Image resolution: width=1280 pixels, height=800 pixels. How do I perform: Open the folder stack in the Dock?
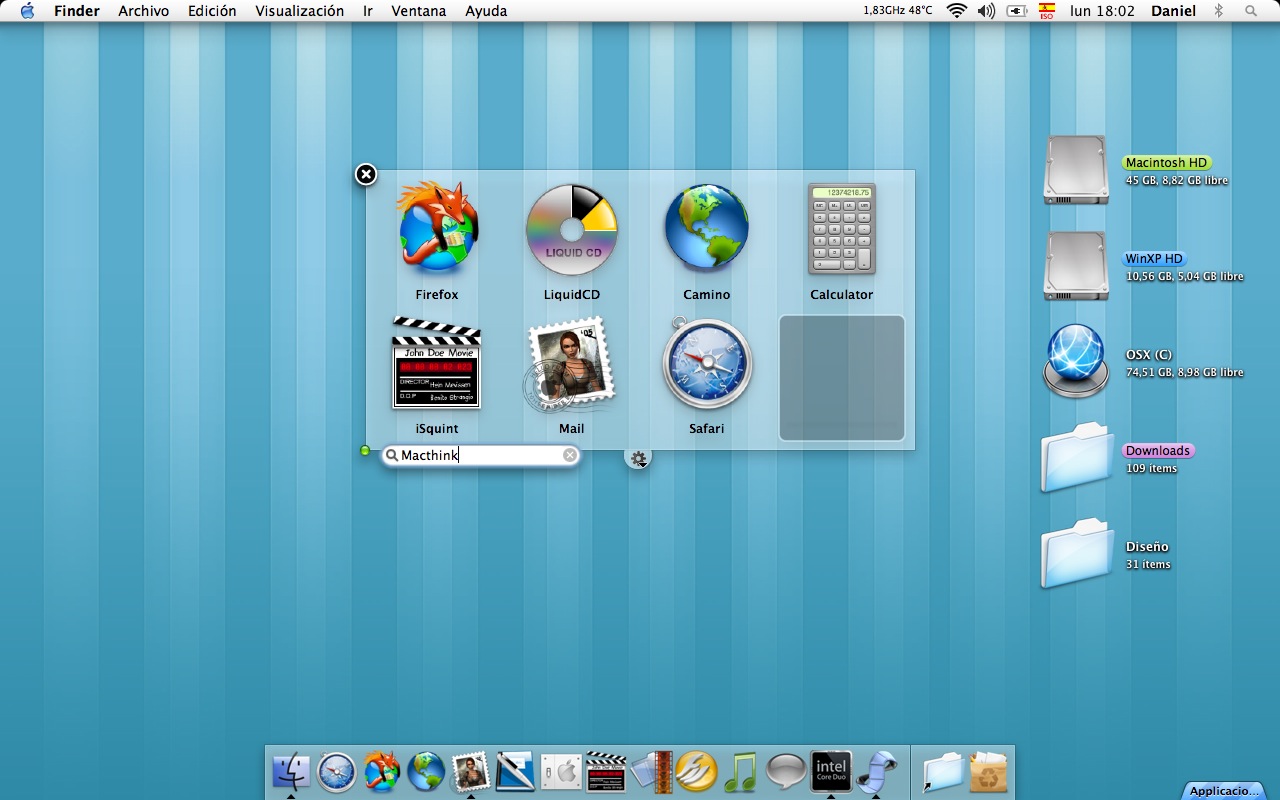[x=943, y=772]
